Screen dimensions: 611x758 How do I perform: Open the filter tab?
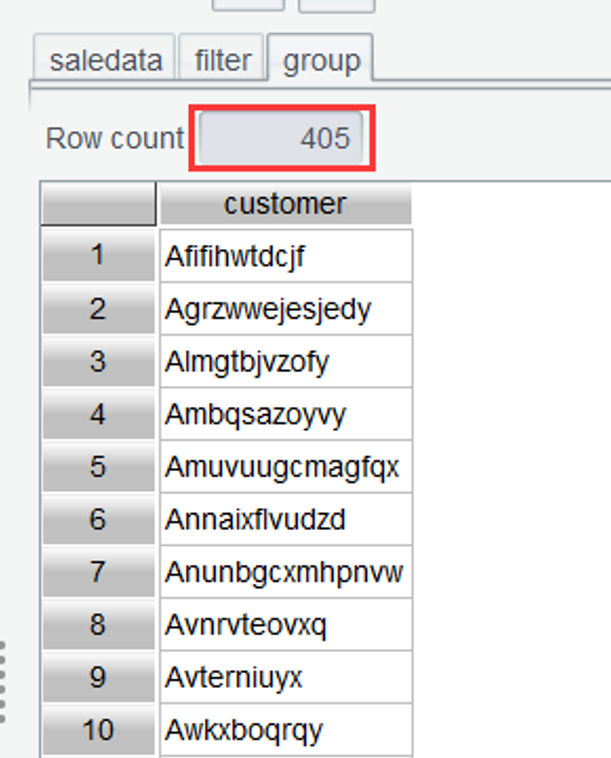click(x=223, y=60)
